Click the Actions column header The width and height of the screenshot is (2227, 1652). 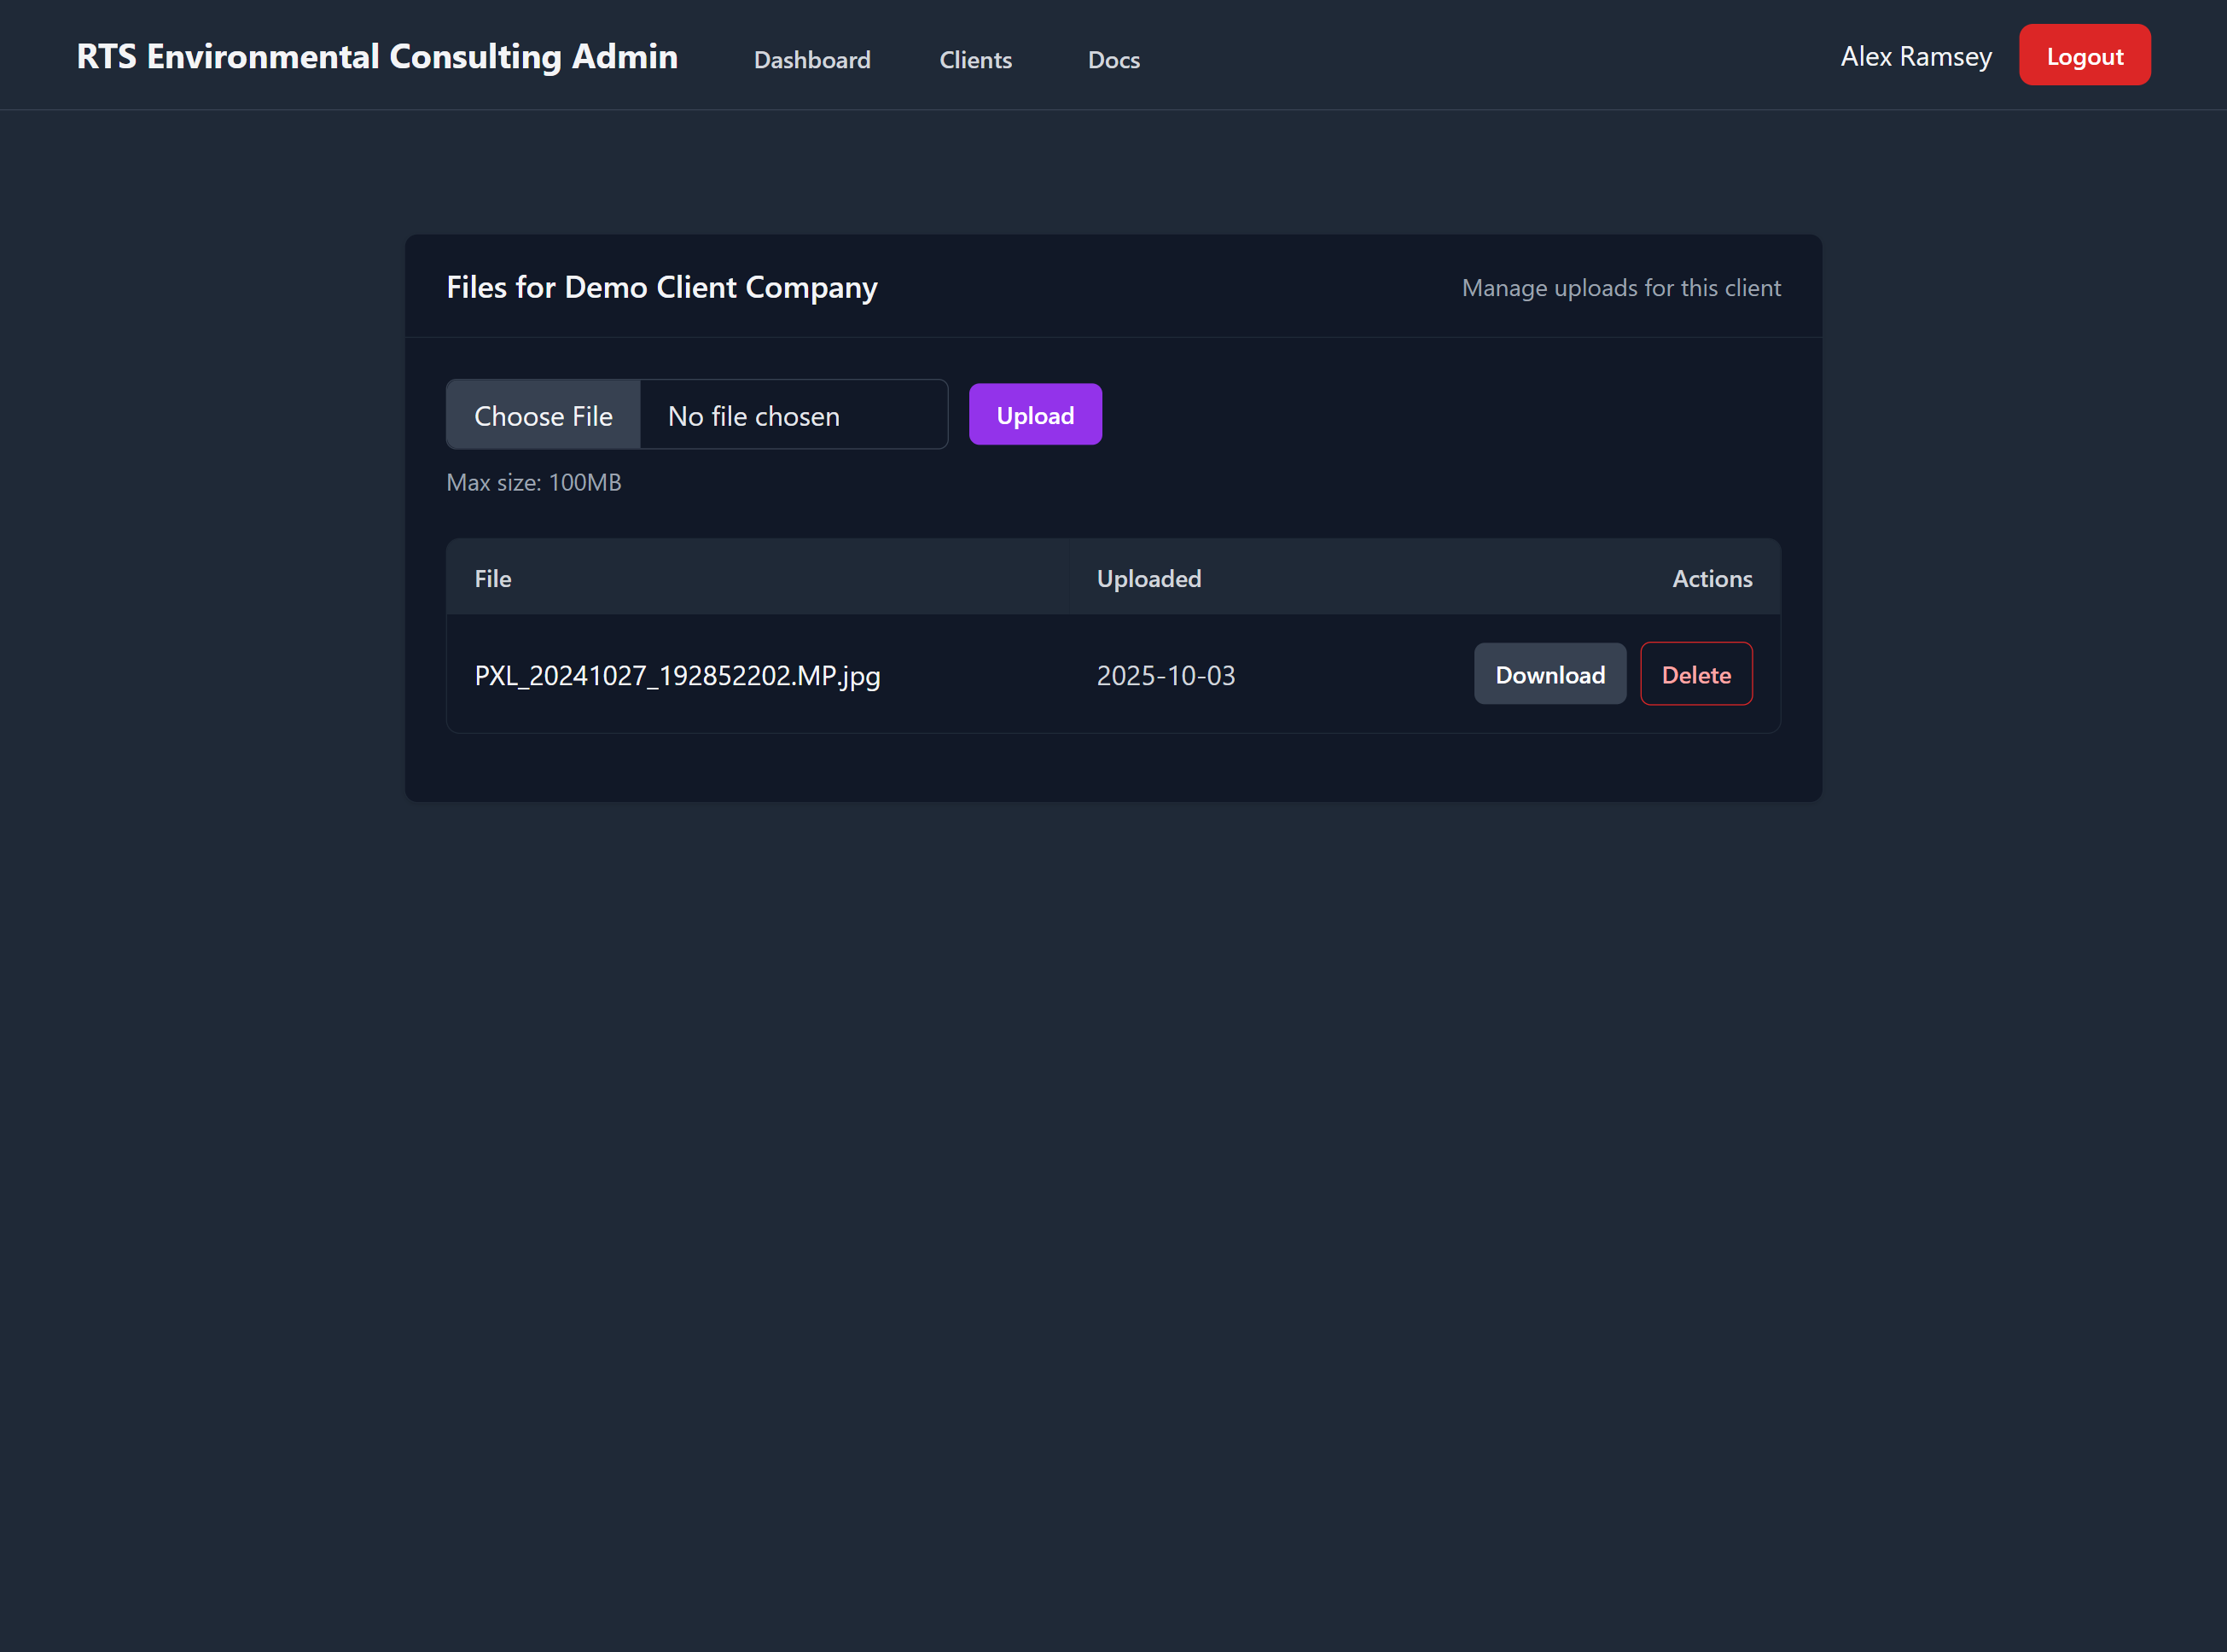coord(1711,579)
